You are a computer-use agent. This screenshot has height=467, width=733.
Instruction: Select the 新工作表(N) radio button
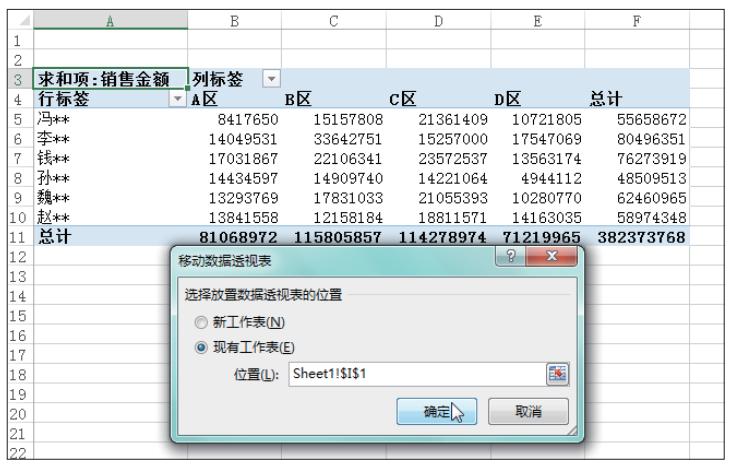click(x=201, y=323)
